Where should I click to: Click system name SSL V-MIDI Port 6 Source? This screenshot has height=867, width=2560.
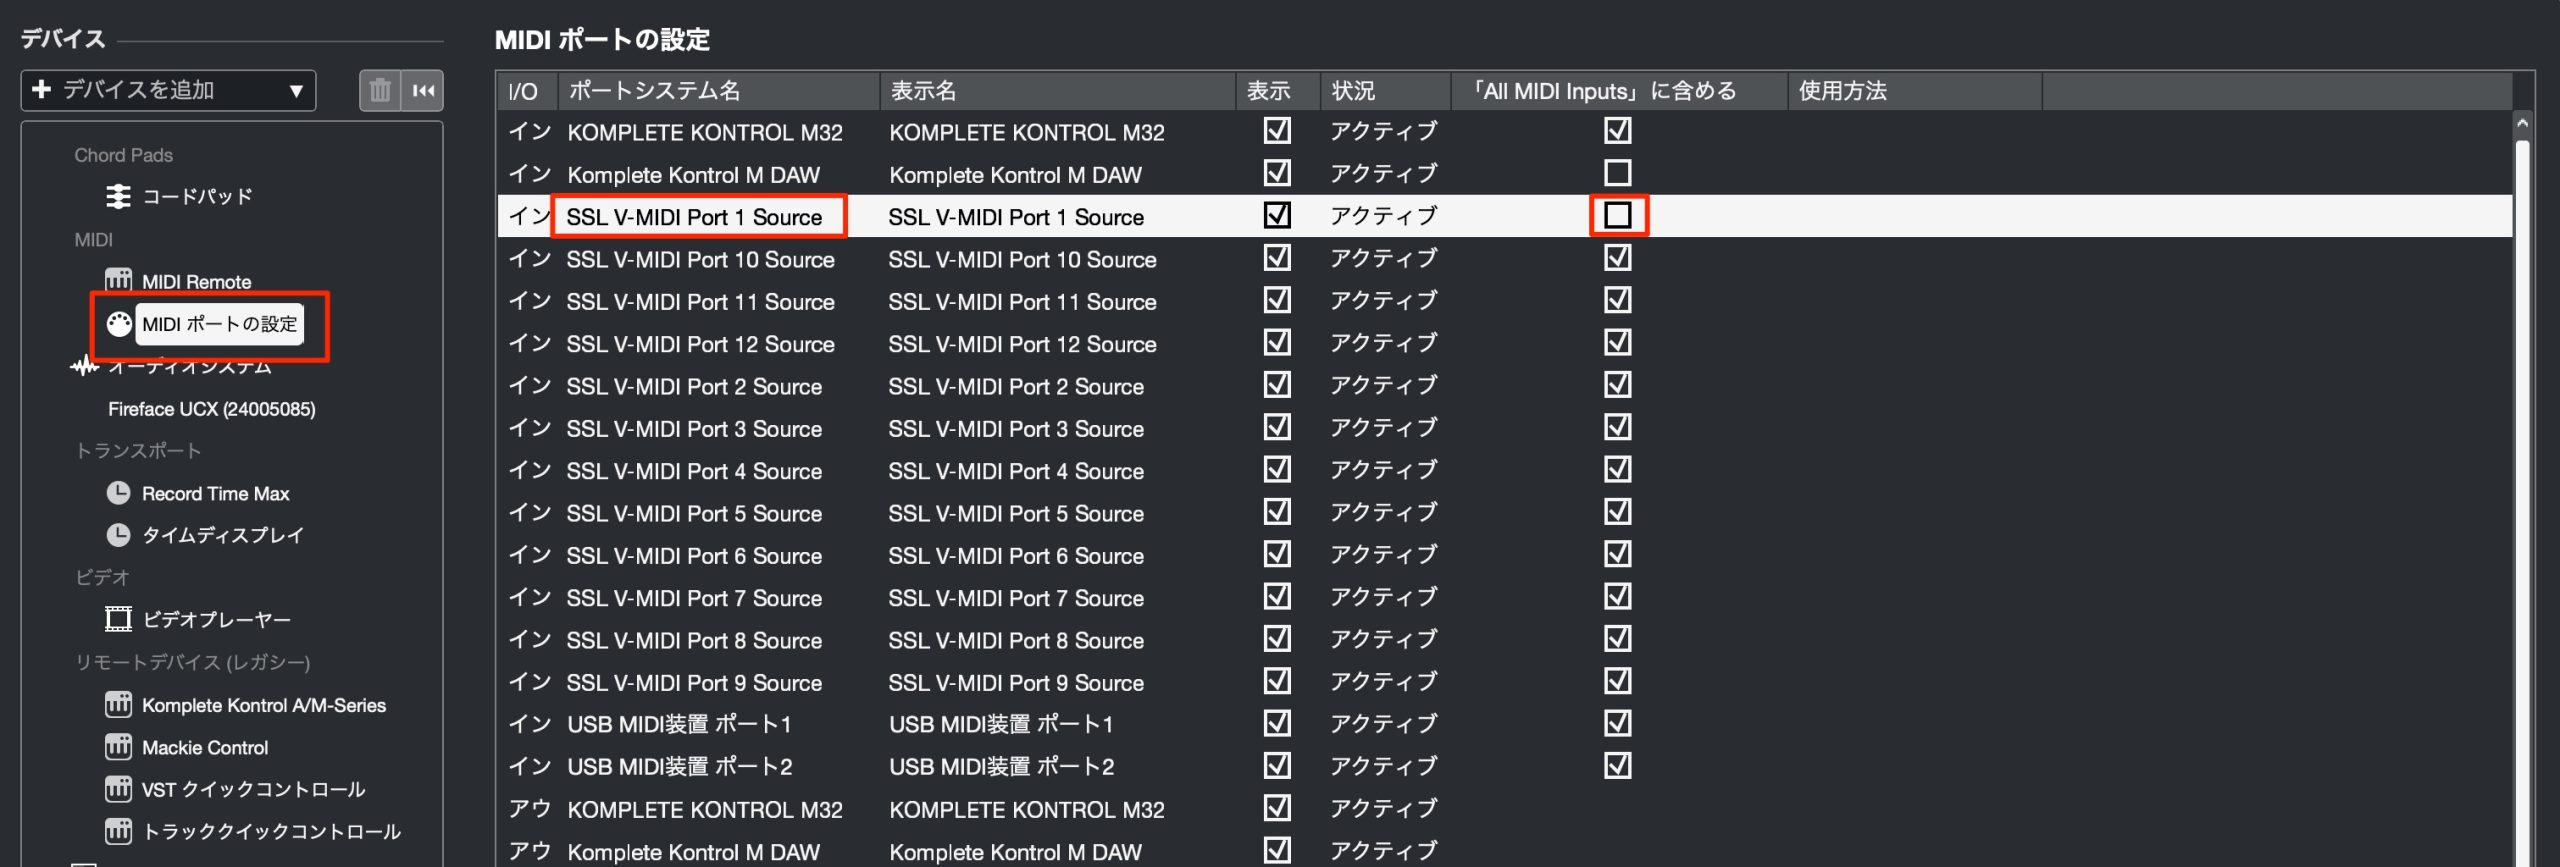point(694,556)
